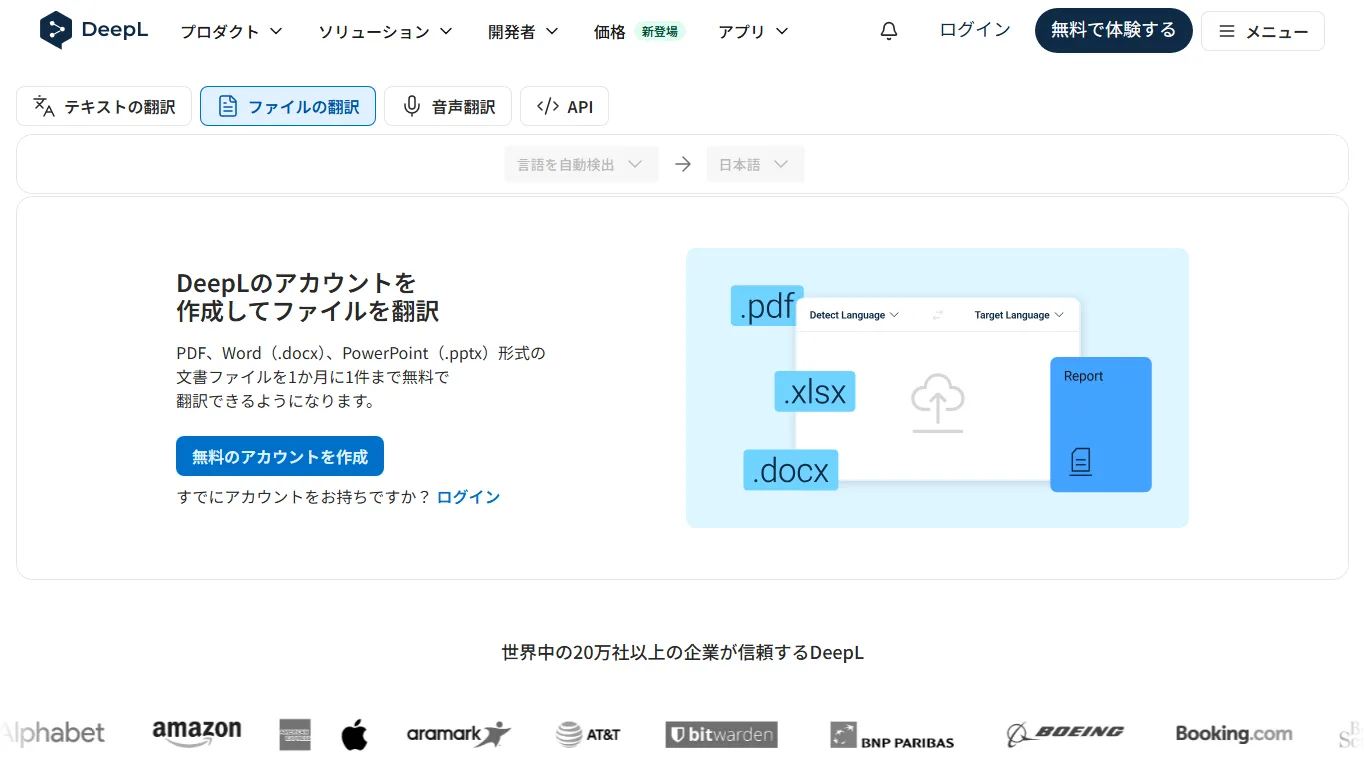The image size is (1365, 768).
Task: Open the 日本語 target language dropdown
Action: [x=755, y=164]
